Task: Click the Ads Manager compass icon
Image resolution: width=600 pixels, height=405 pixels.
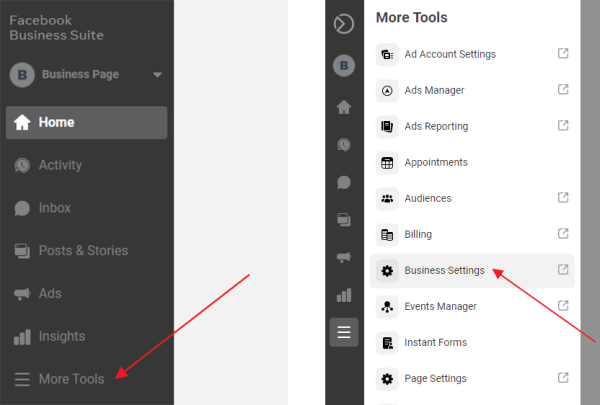Action: coord(387,91)
